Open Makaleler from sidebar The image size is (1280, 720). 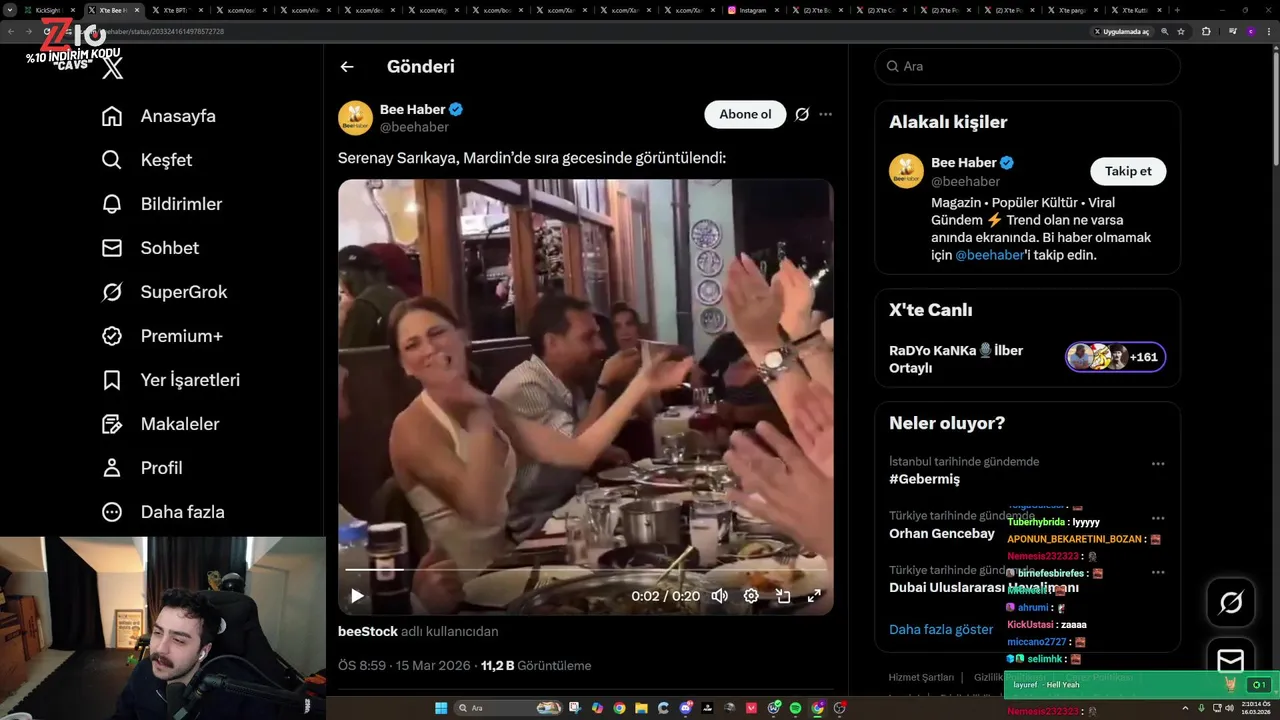[160, 424]
